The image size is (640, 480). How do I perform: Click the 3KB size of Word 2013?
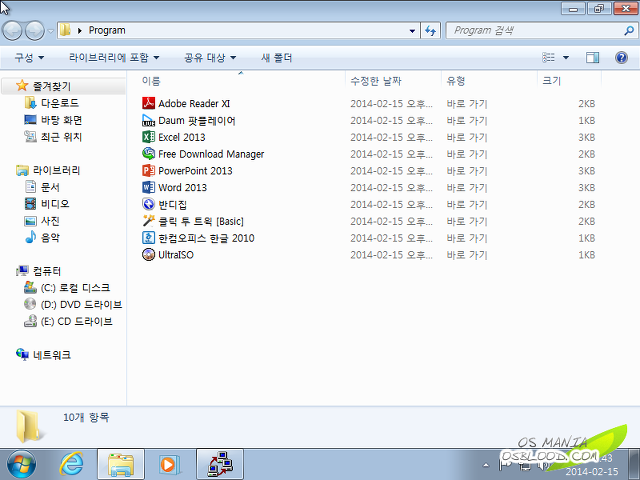tap(587, 187)
